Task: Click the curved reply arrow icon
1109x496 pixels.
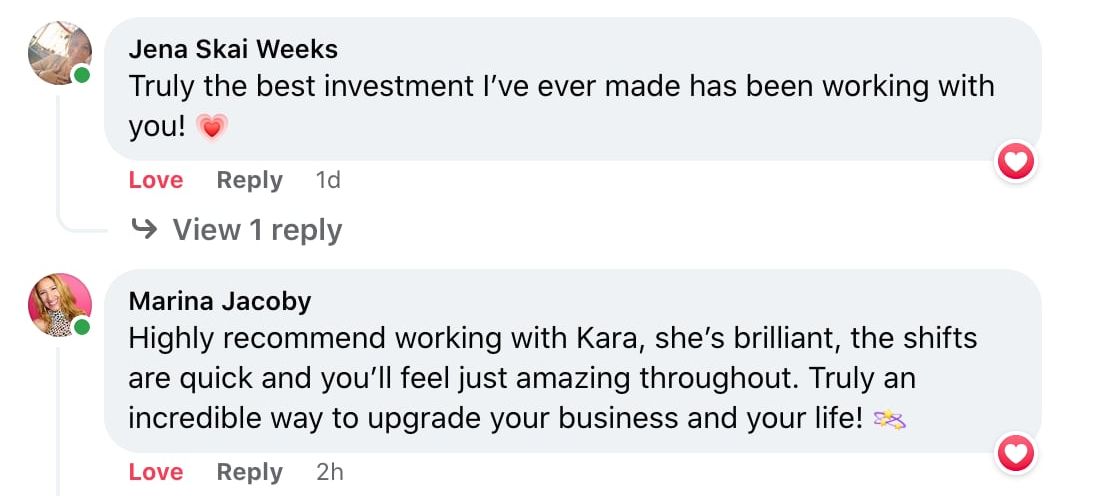Action: point(145,230)
